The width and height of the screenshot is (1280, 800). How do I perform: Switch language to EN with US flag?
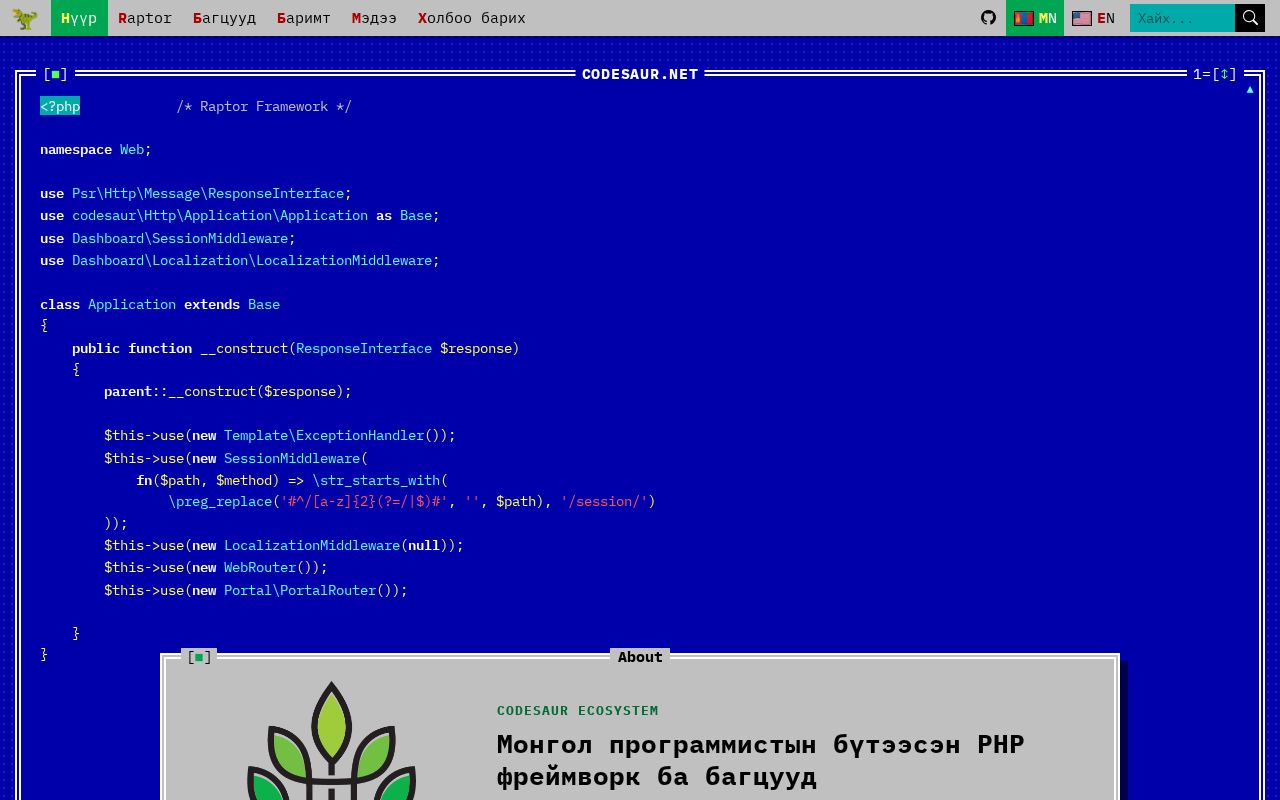(x=1093, y=18)
